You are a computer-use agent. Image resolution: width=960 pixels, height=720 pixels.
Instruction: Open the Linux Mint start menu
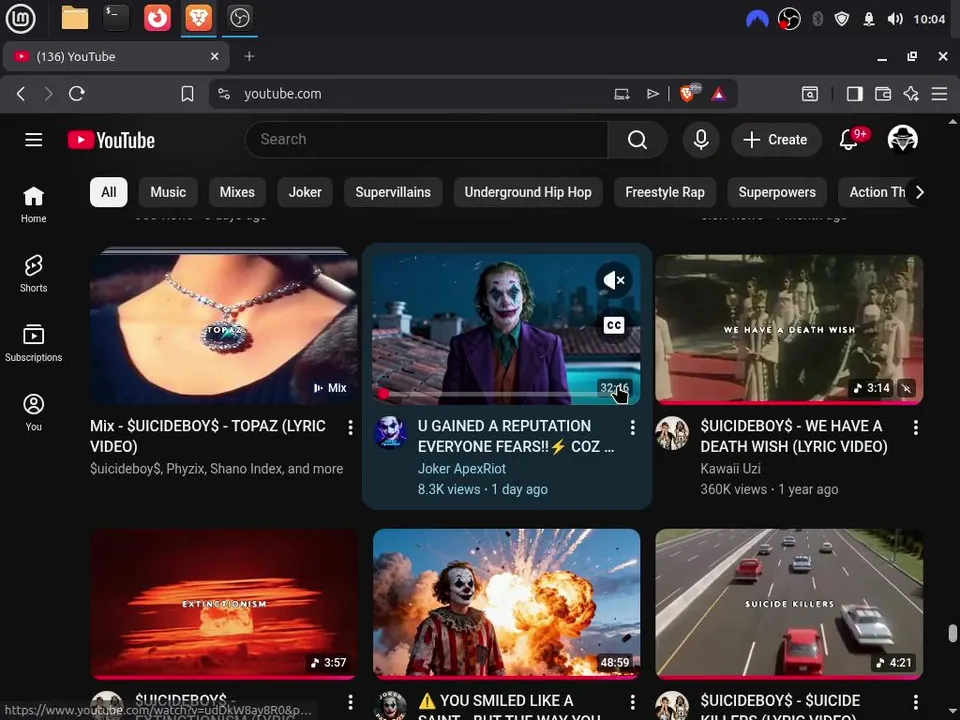tap(20, 18)
